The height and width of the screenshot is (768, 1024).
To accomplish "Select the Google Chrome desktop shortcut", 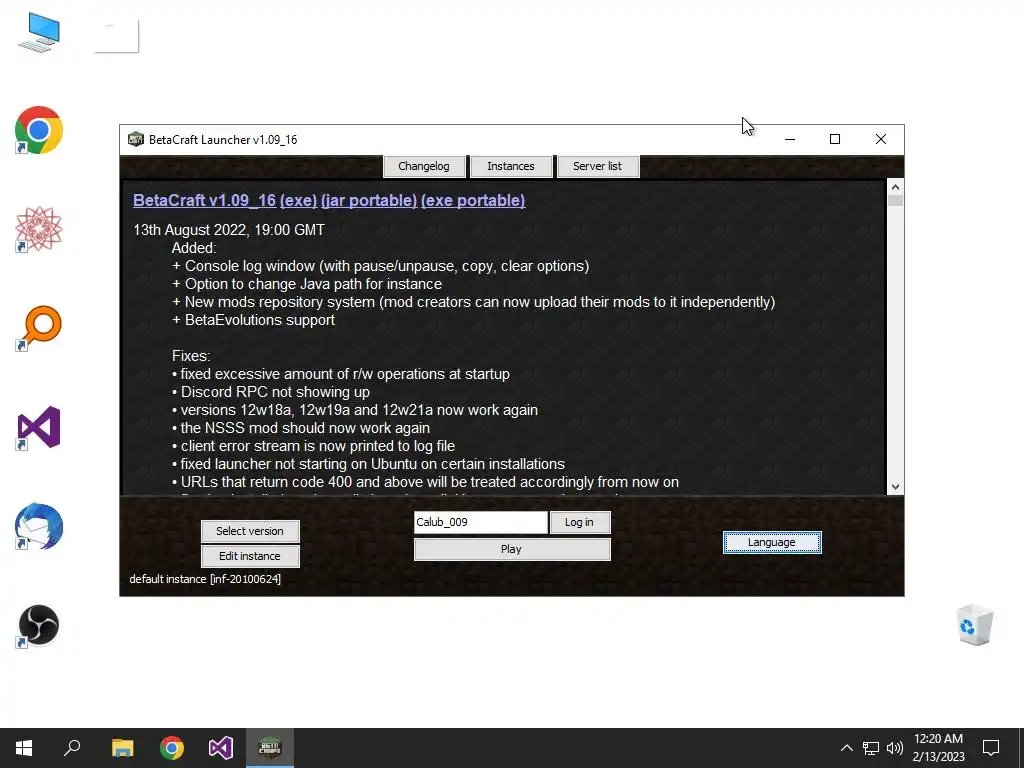I will [x=39, y=130].
